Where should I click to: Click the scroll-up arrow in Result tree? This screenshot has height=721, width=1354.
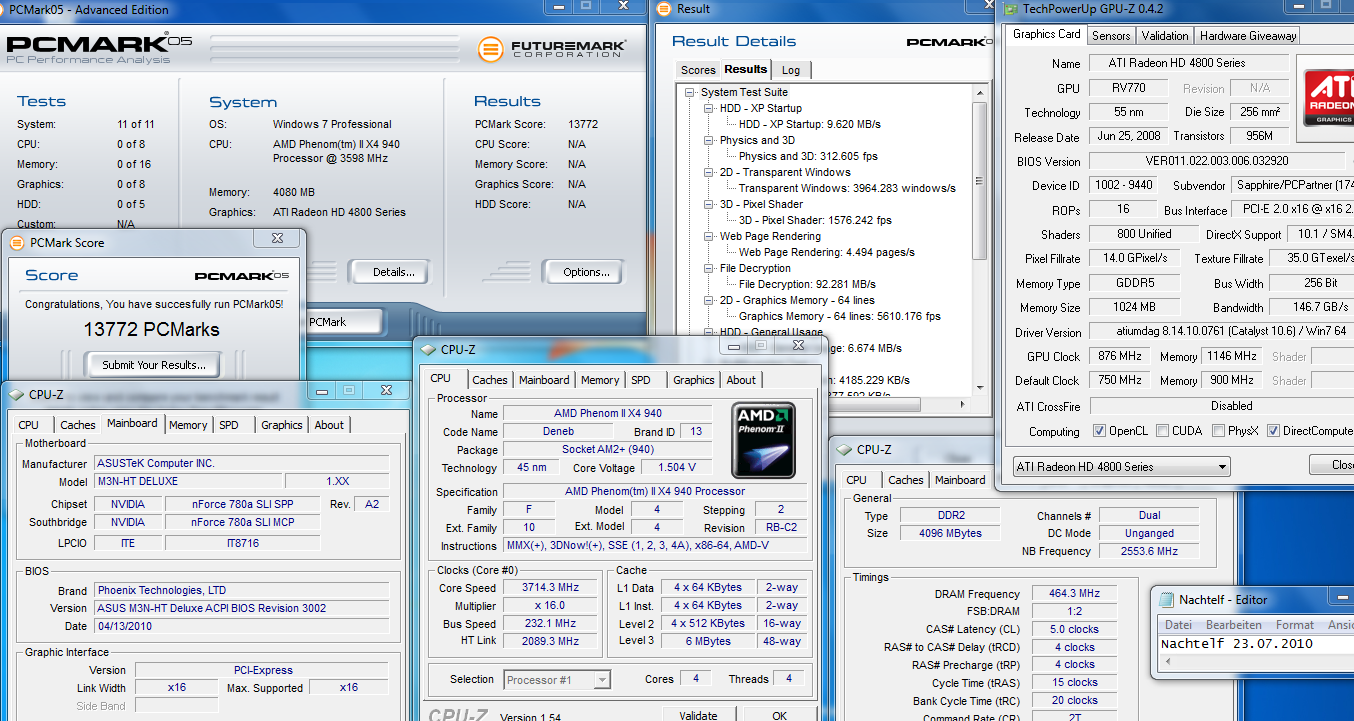(x=980, y=93)
